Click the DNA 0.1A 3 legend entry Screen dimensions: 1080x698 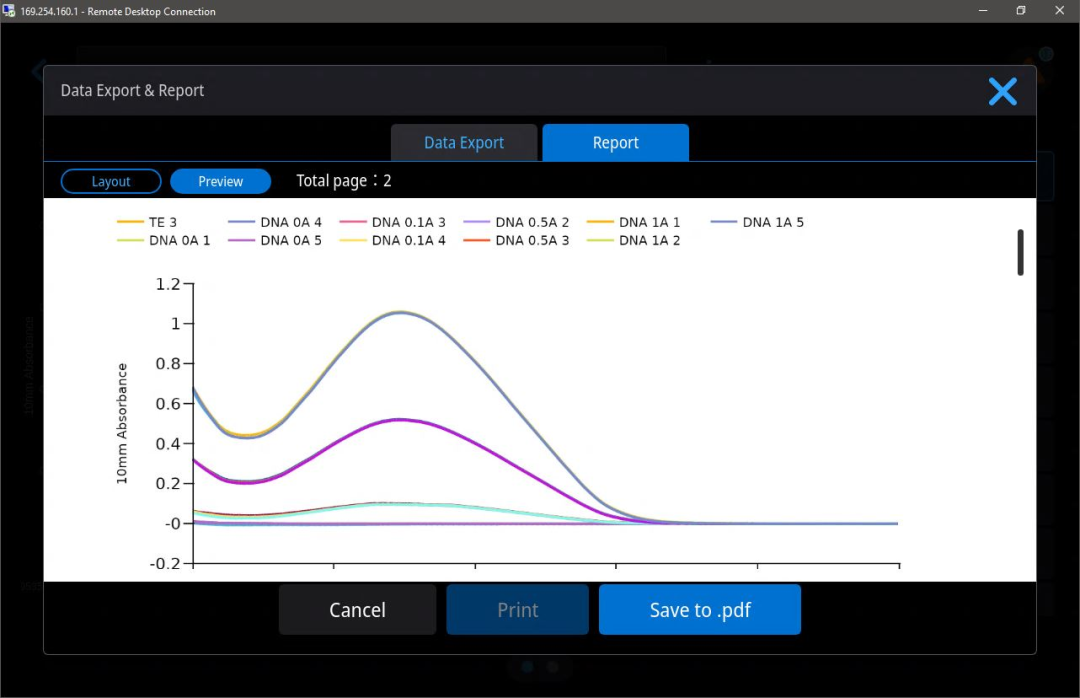click(393, 222)
